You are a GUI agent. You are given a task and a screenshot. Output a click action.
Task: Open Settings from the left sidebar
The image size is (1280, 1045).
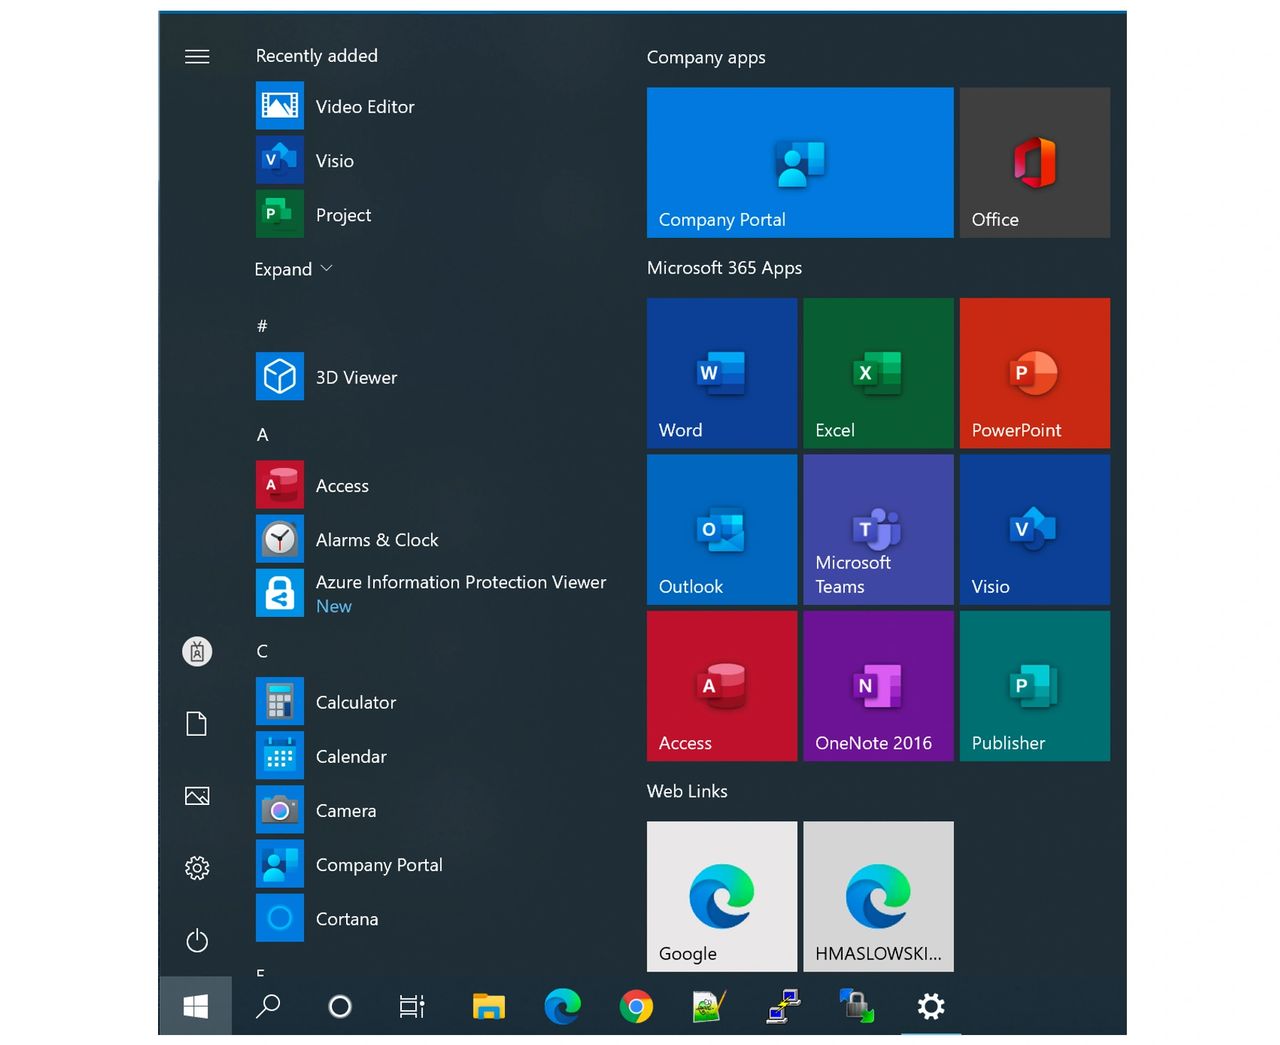click(197, 868)
